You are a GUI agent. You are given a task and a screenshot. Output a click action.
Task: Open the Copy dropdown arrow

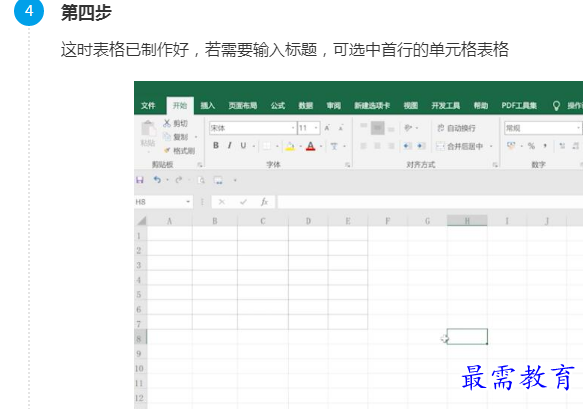click(196, 137)
